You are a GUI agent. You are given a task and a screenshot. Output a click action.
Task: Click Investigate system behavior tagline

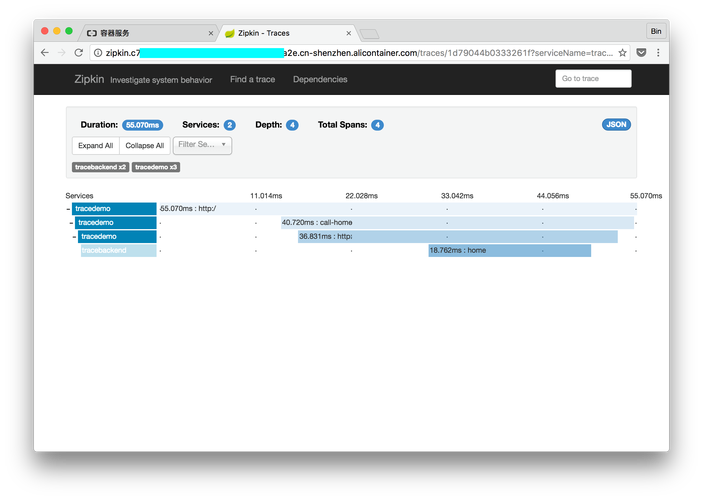coord(161,80)
